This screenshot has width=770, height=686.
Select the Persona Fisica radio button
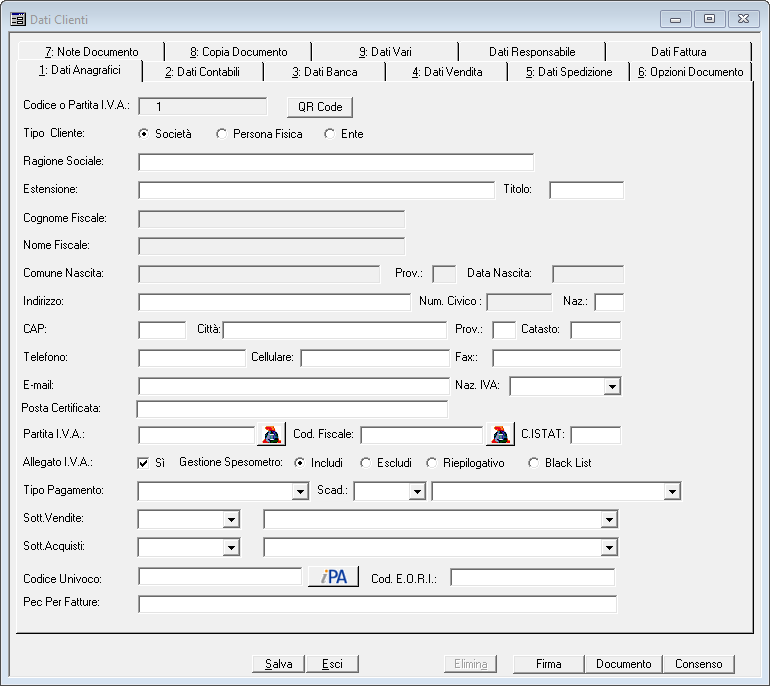click(222, 134)
